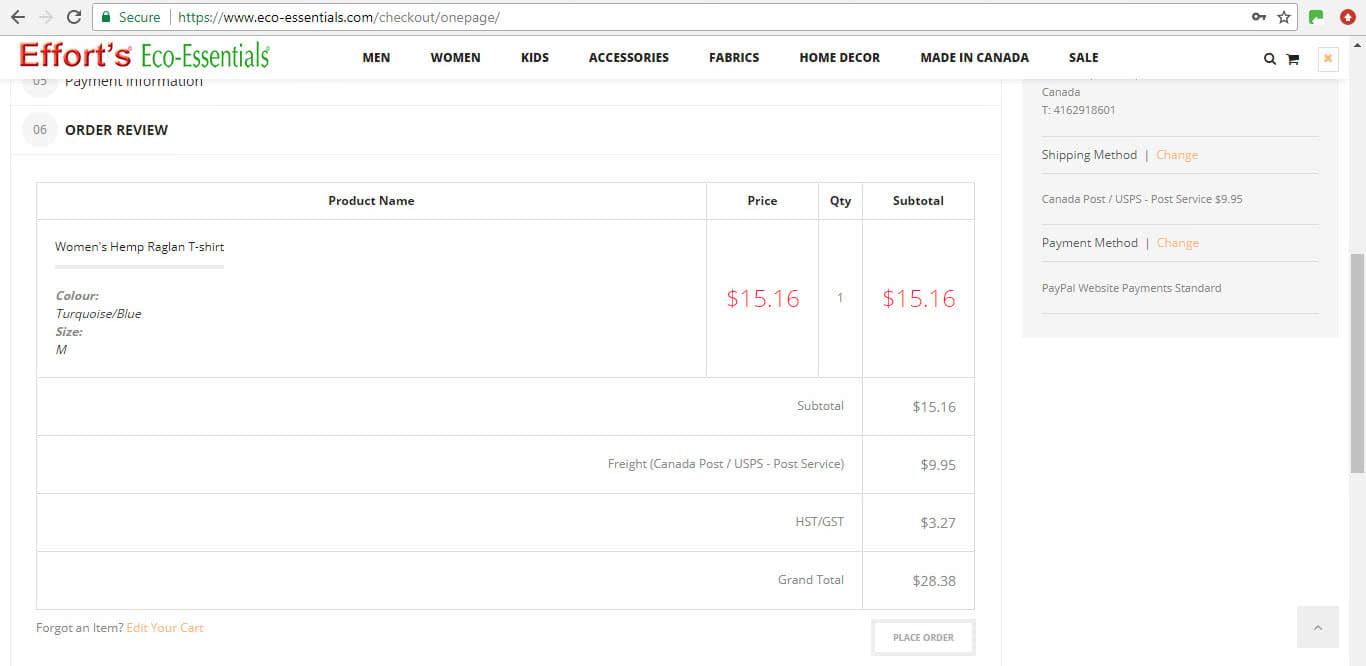Click the browser address bar
Screen dimensions: 1366x666
(700, 17)
